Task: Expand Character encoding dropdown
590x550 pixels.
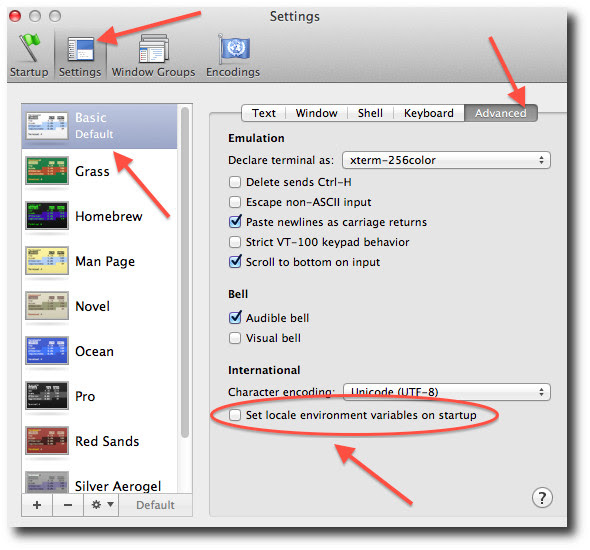Action: pos(446,392)
